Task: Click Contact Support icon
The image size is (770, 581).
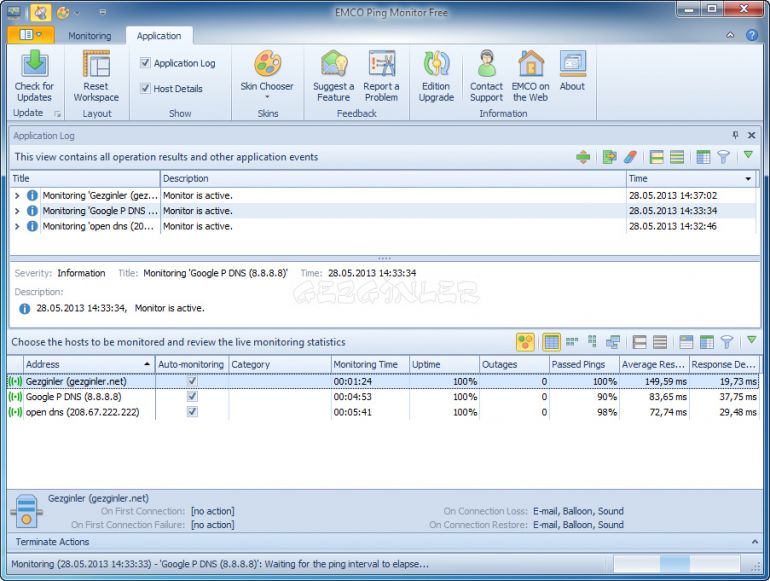Action: 487,64
